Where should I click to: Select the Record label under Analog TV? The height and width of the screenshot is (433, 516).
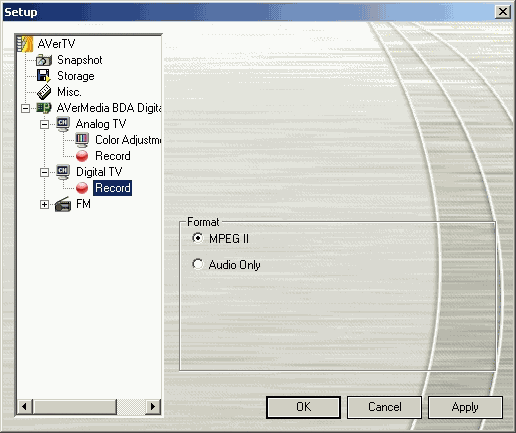coord(113,156)
